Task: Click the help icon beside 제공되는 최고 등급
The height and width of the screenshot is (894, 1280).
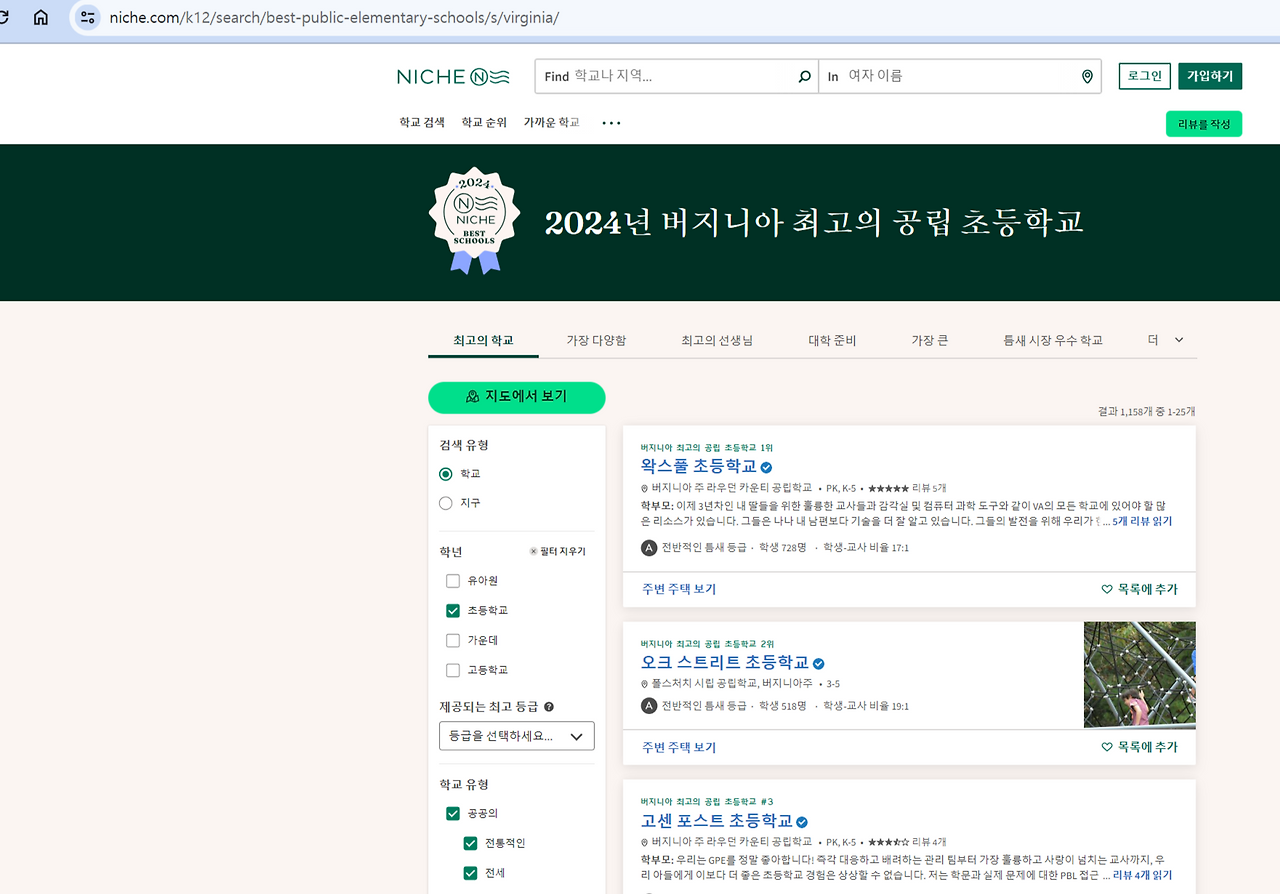Action: point(549,707)
